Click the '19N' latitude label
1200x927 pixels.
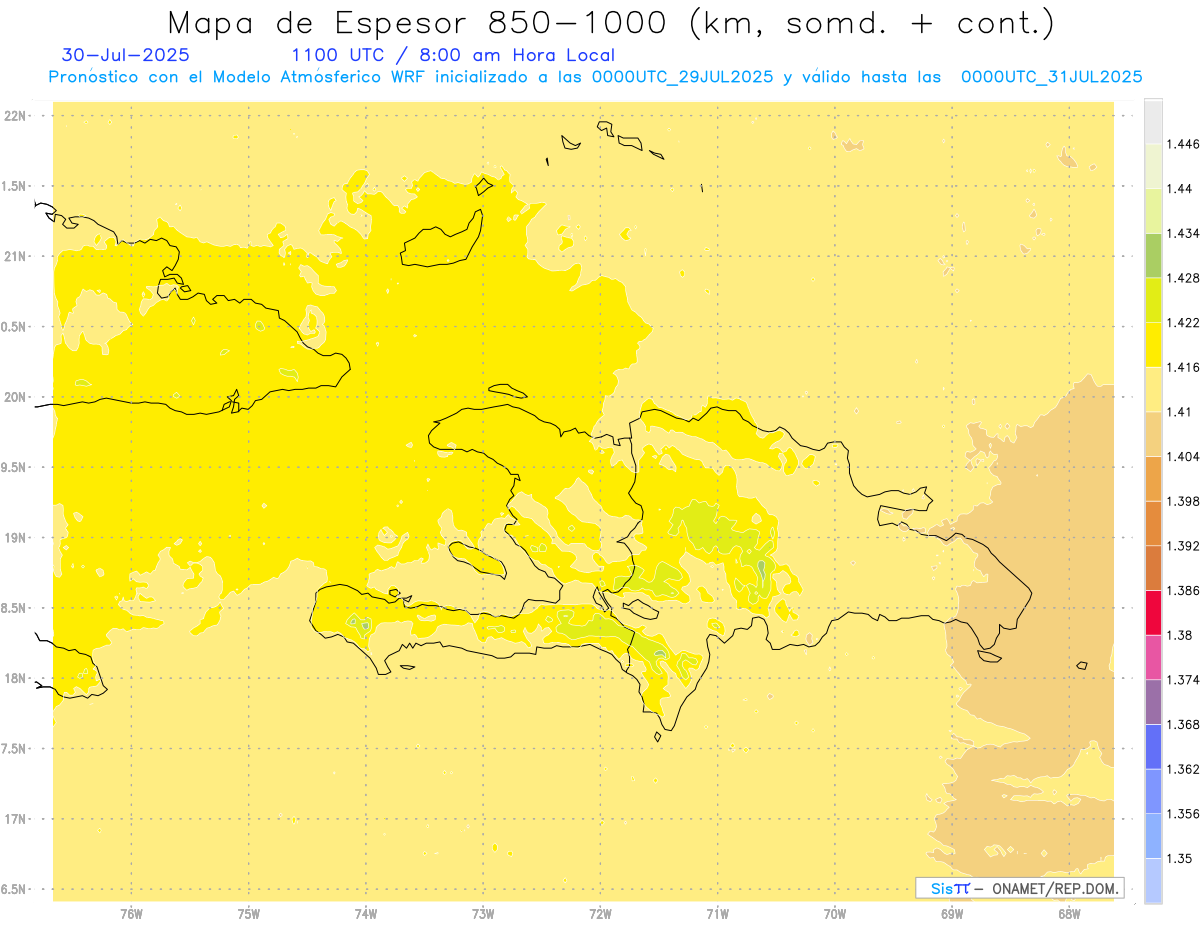click(x=15, y=538)
